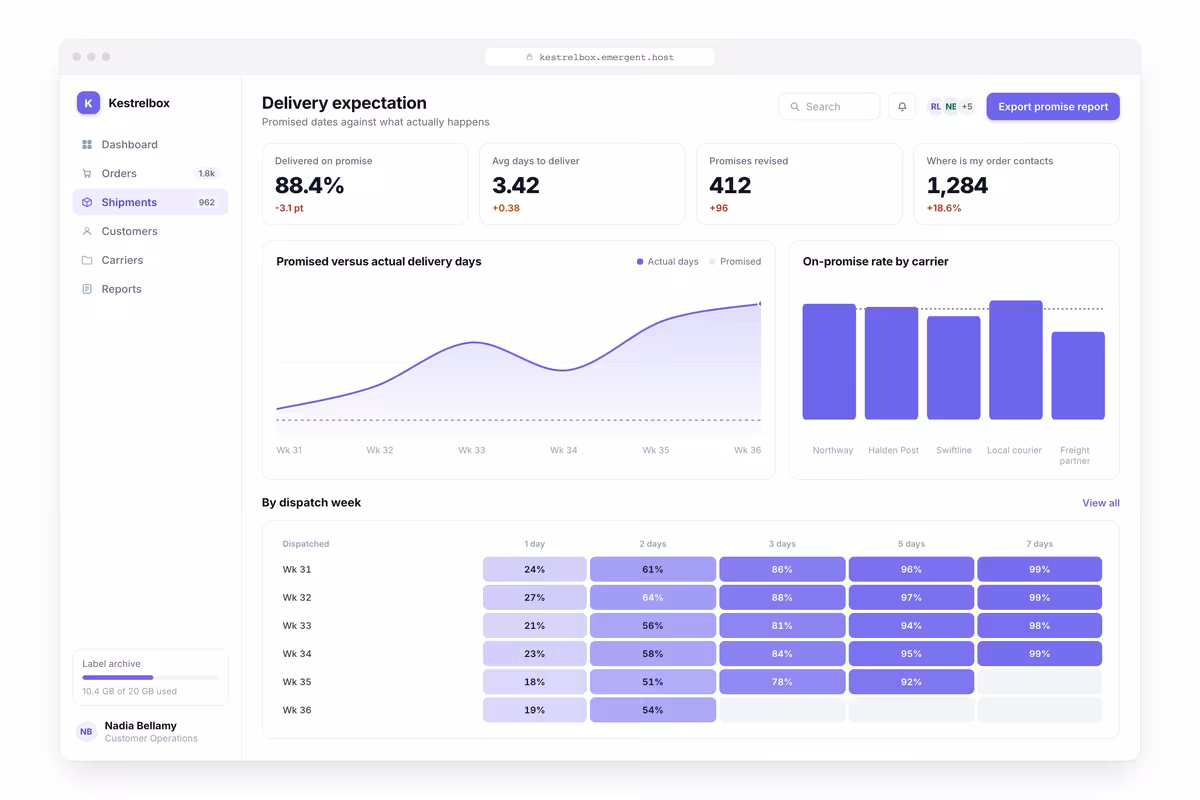This screenshot has width=1200, height=800.
Task: Click the Orders cart icon
Action: pyautogui.click(x=87, y=174)
